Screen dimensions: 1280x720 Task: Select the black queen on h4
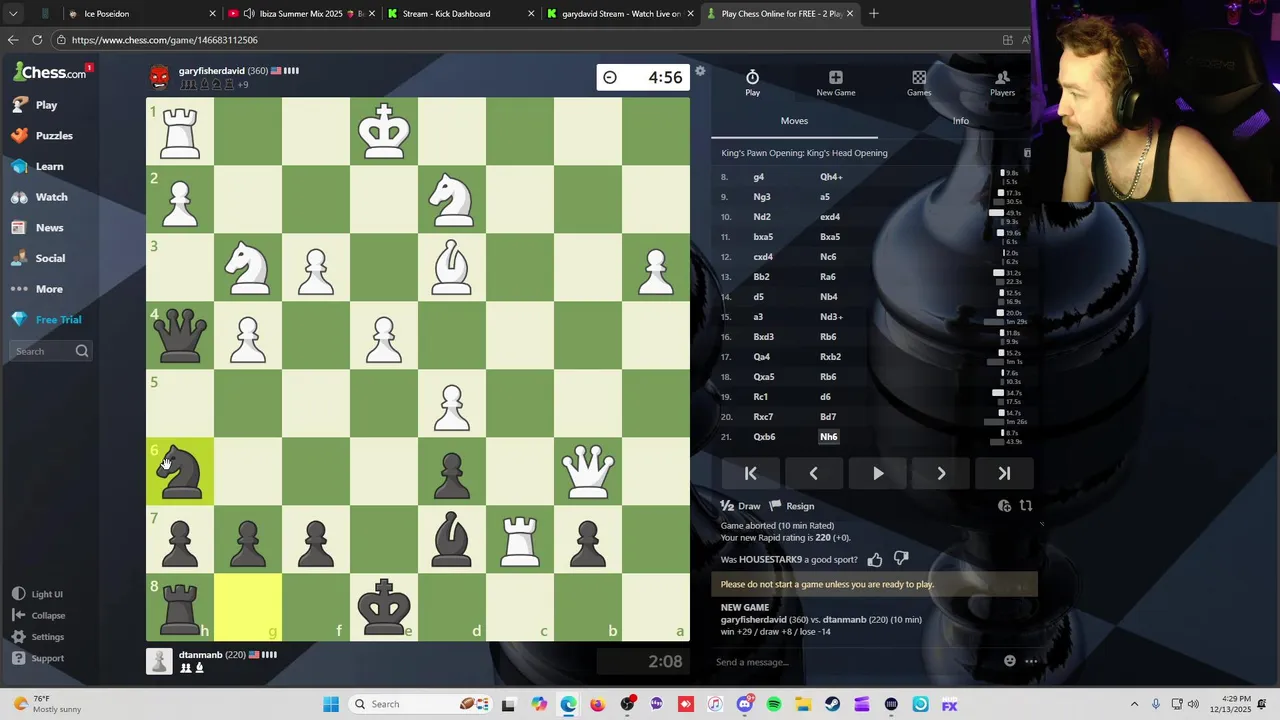point(180,336)
